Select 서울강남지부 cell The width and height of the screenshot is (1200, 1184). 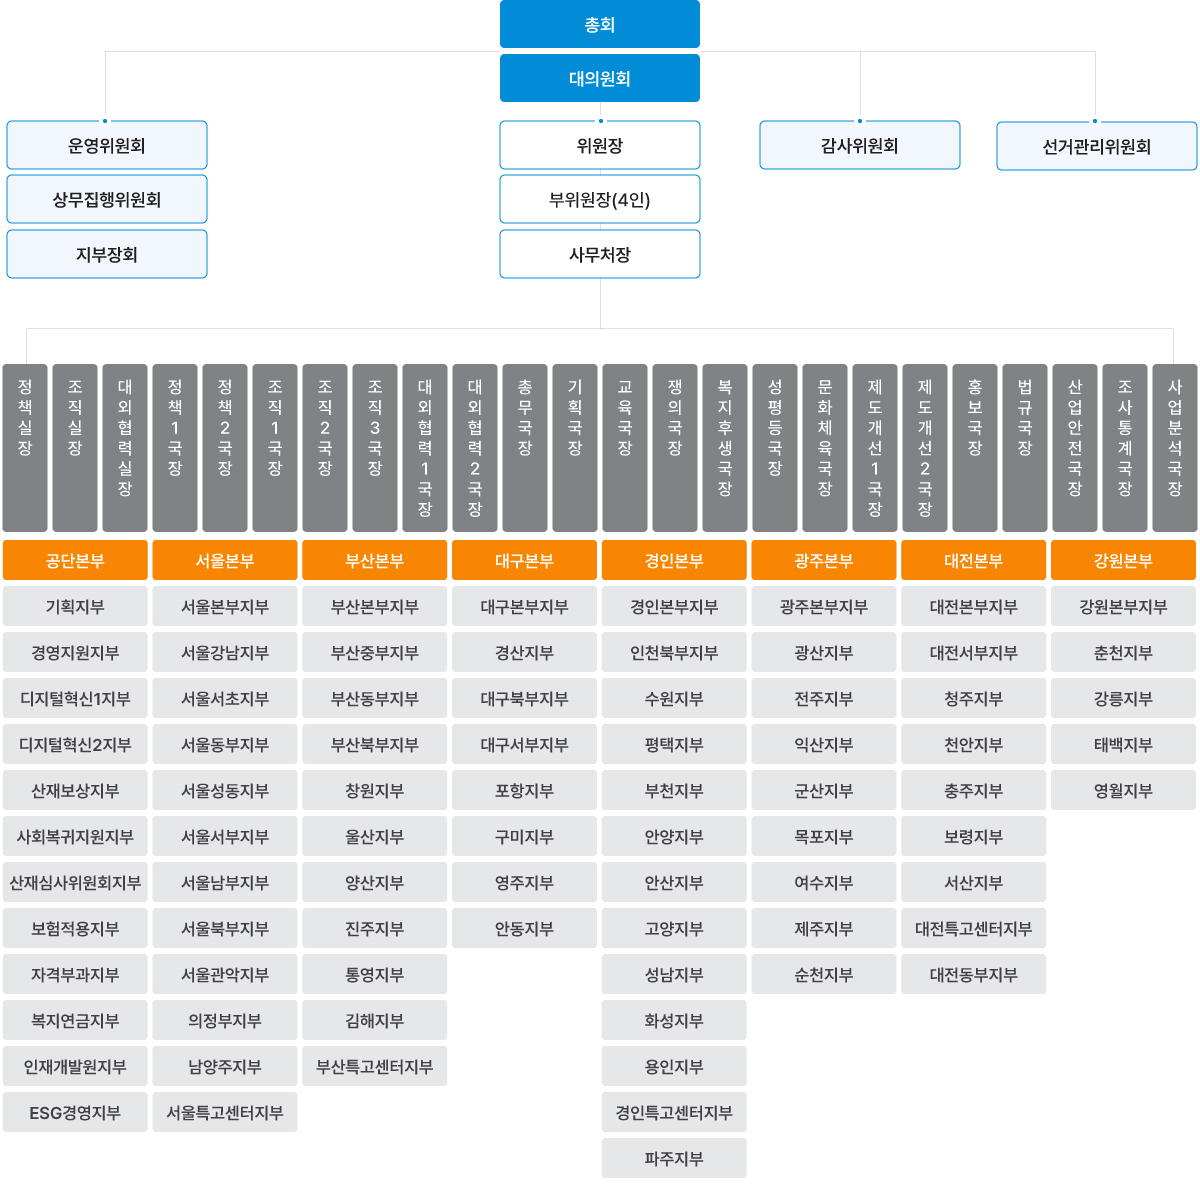click(x=225, y=653)
